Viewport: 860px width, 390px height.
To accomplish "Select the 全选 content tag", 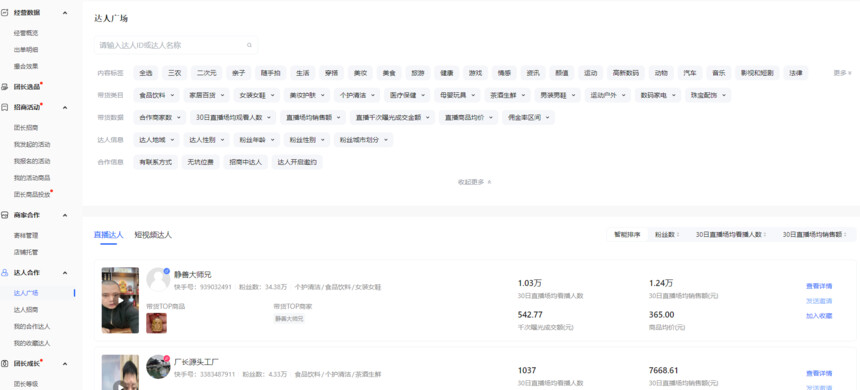I will click(145, 72).
